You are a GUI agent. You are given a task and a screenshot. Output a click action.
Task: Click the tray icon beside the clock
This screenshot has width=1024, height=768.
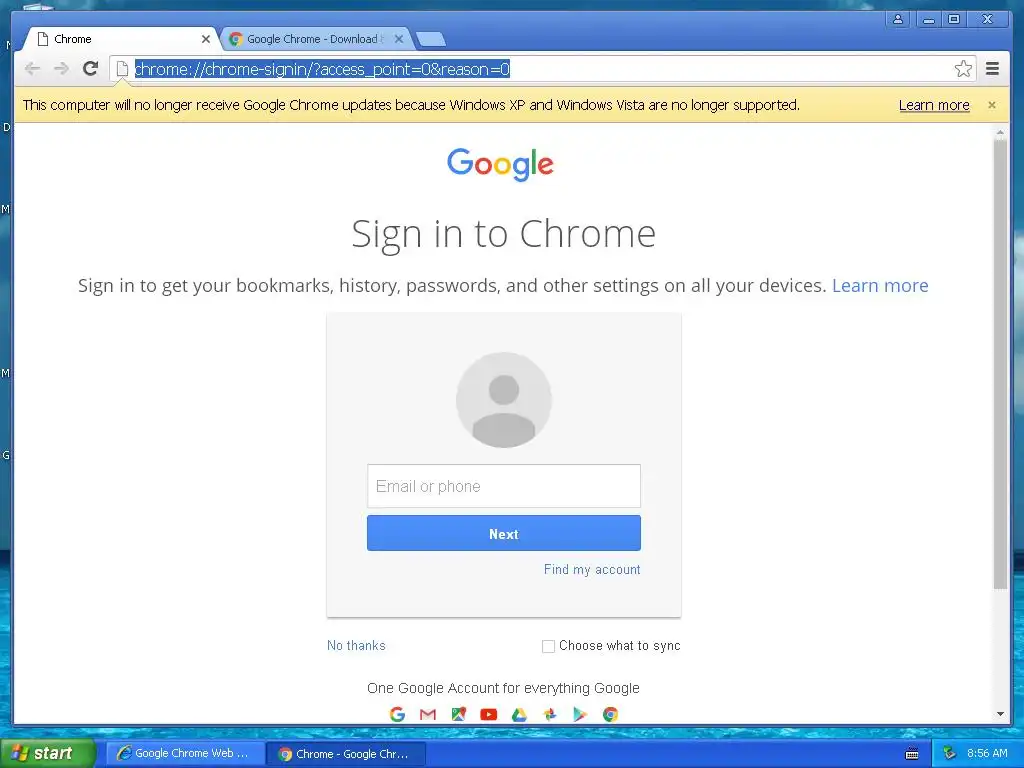pyautogui.click(x=950, y=754)
